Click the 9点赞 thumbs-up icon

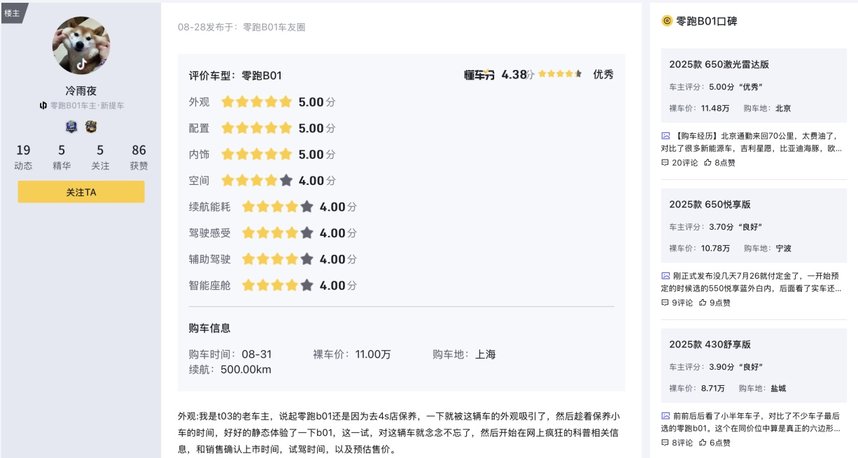(703, 303)
